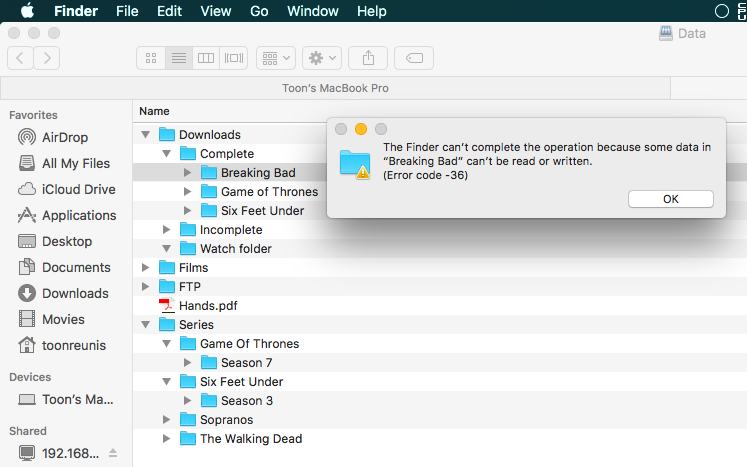This screenshot has height=467, width=747.
Task: Open Desktop from the sidebar
Action: (55, 241)
